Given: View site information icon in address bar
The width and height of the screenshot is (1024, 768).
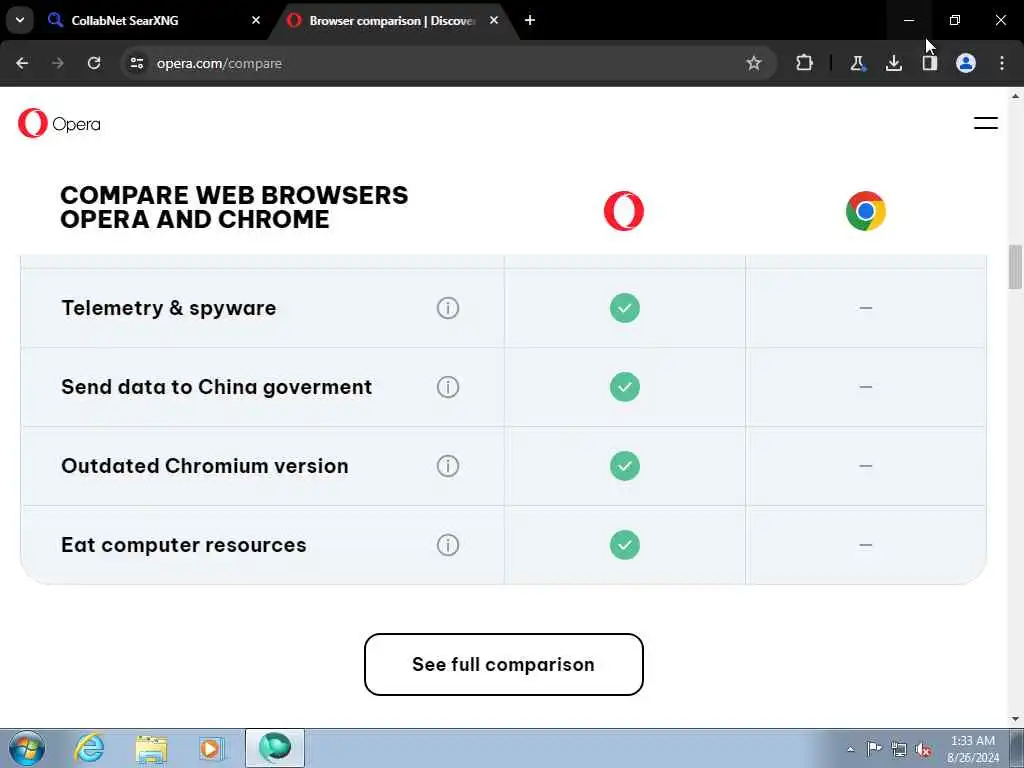Looking at the screenshot, I should point(136,63).
